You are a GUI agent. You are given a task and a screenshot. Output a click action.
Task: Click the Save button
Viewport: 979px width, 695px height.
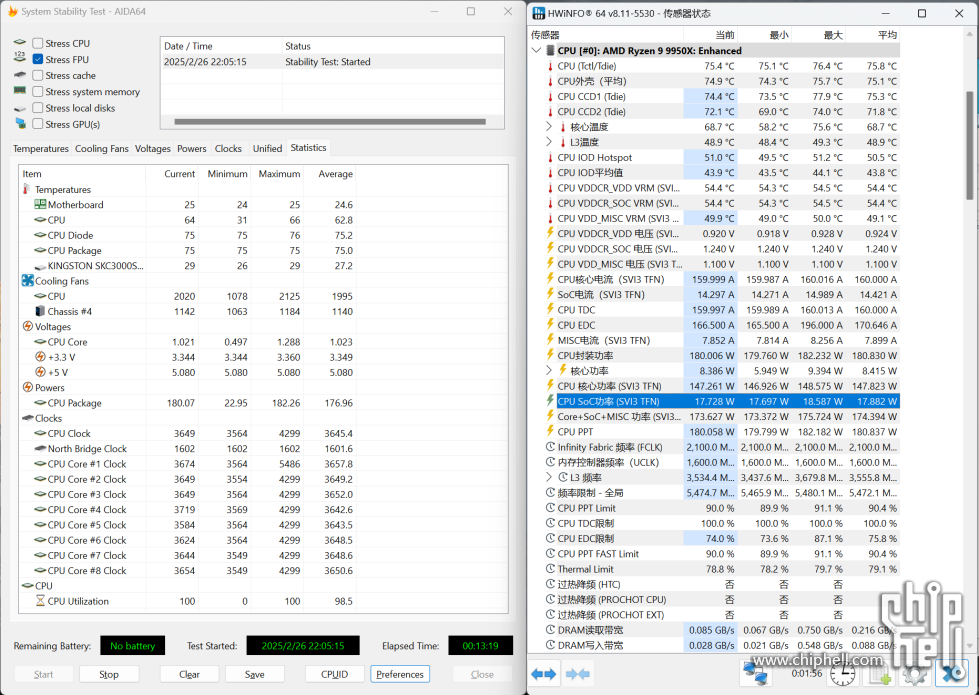(x=255, y=674)
